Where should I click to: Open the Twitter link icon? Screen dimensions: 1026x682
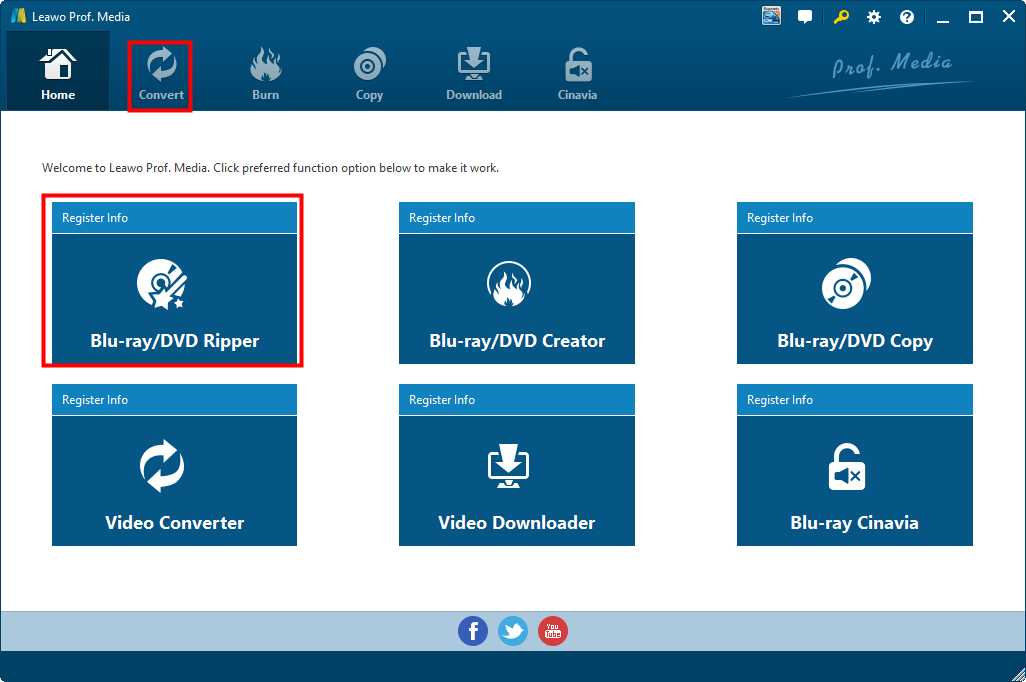(x=513, y=631)
